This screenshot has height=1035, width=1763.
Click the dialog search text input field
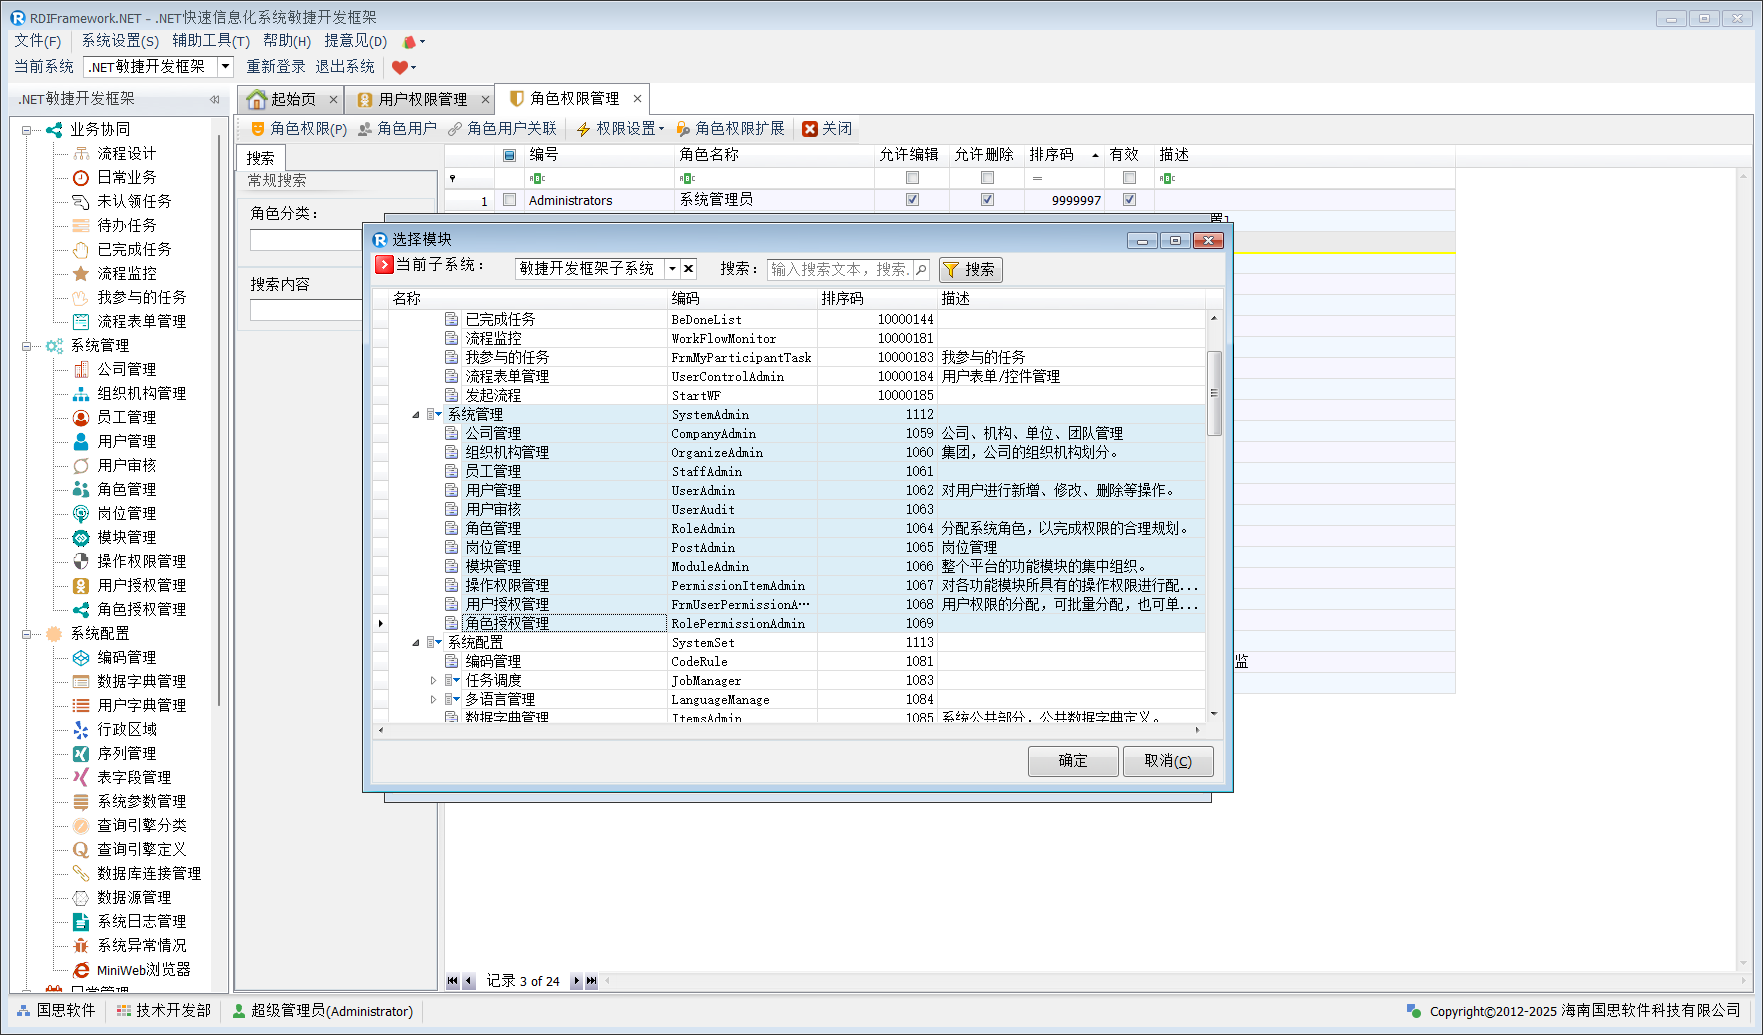pos(840,269)
